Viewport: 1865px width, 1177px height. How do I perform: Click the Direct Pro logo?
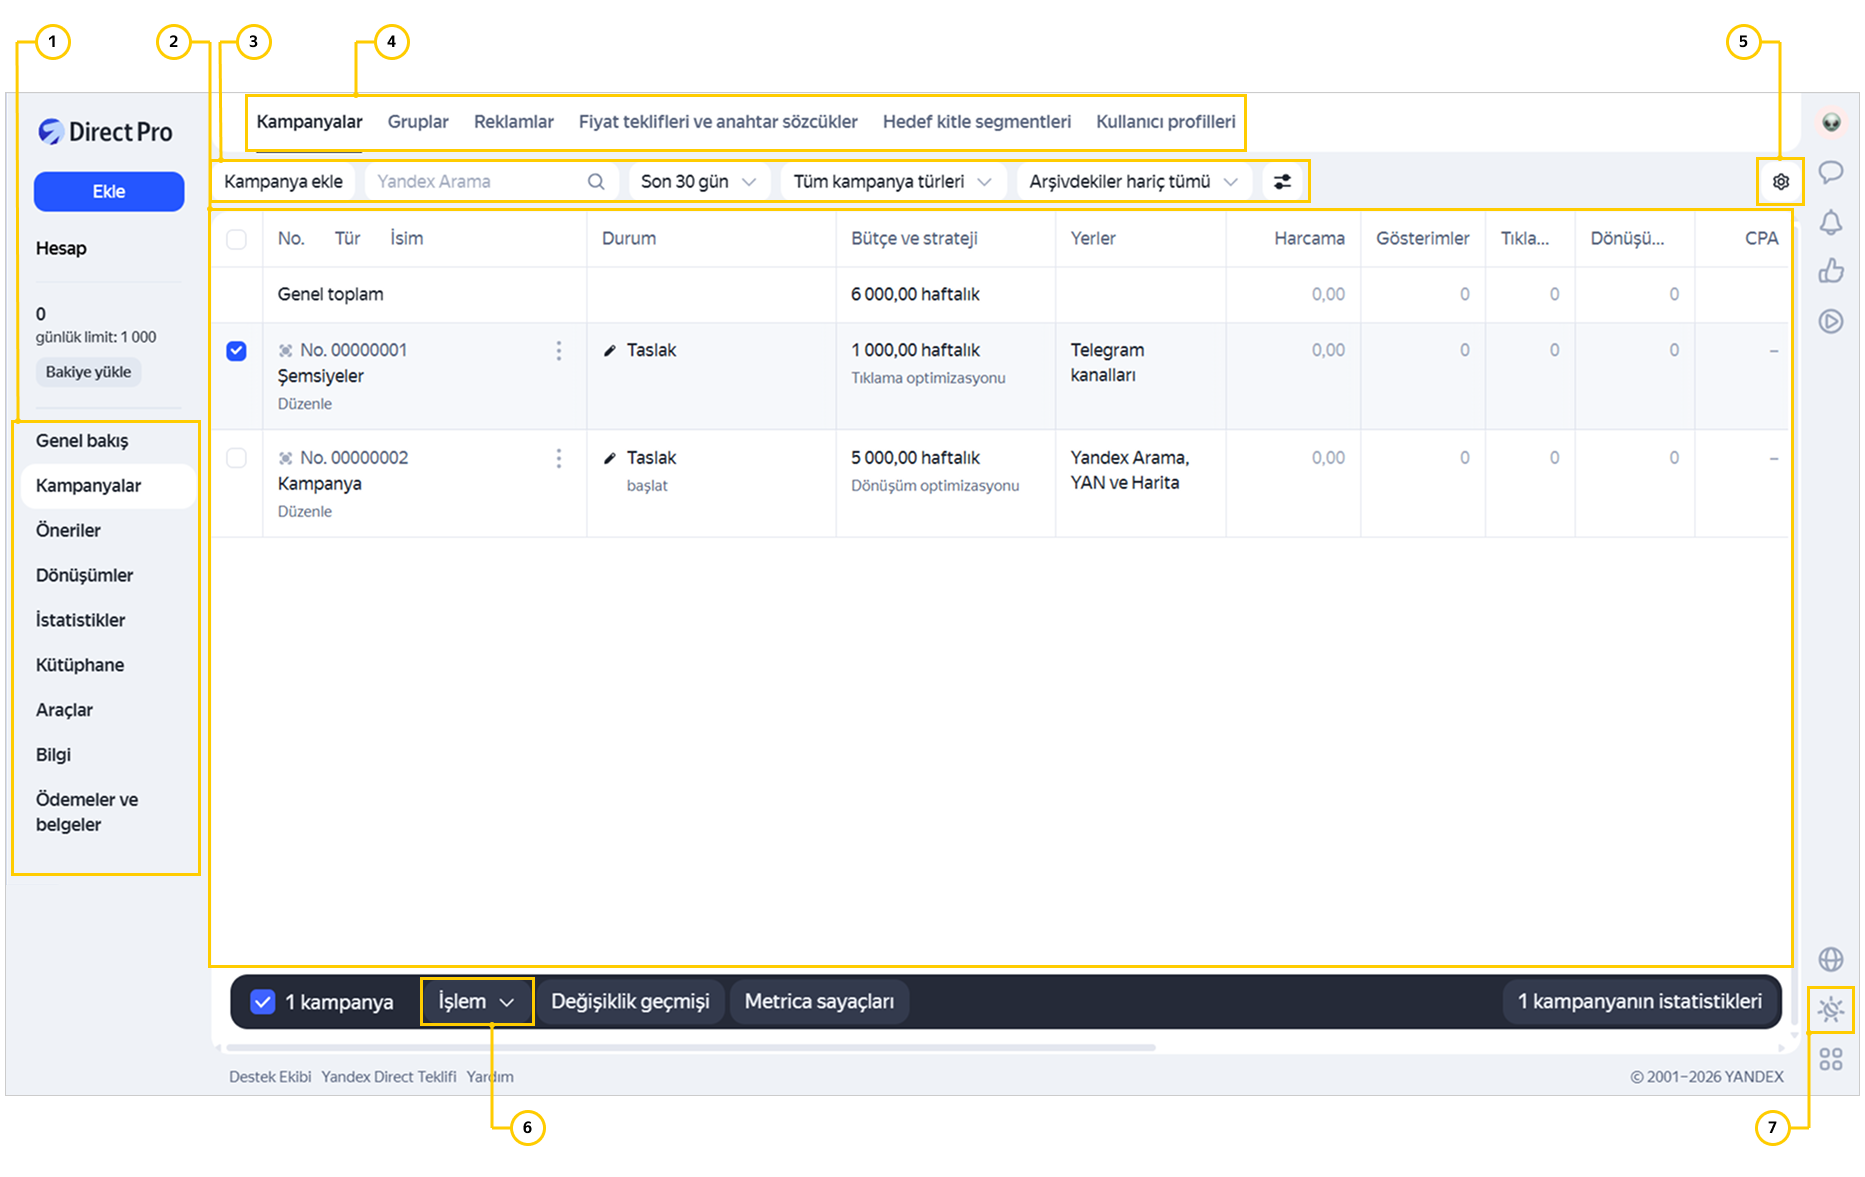(105, 132)
